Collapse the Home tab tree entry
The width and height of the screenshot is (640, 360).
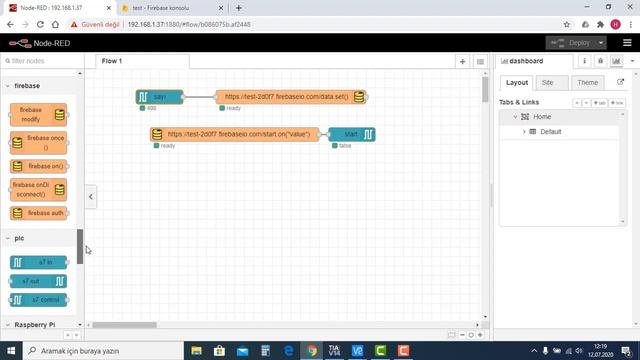coord(515,117)
